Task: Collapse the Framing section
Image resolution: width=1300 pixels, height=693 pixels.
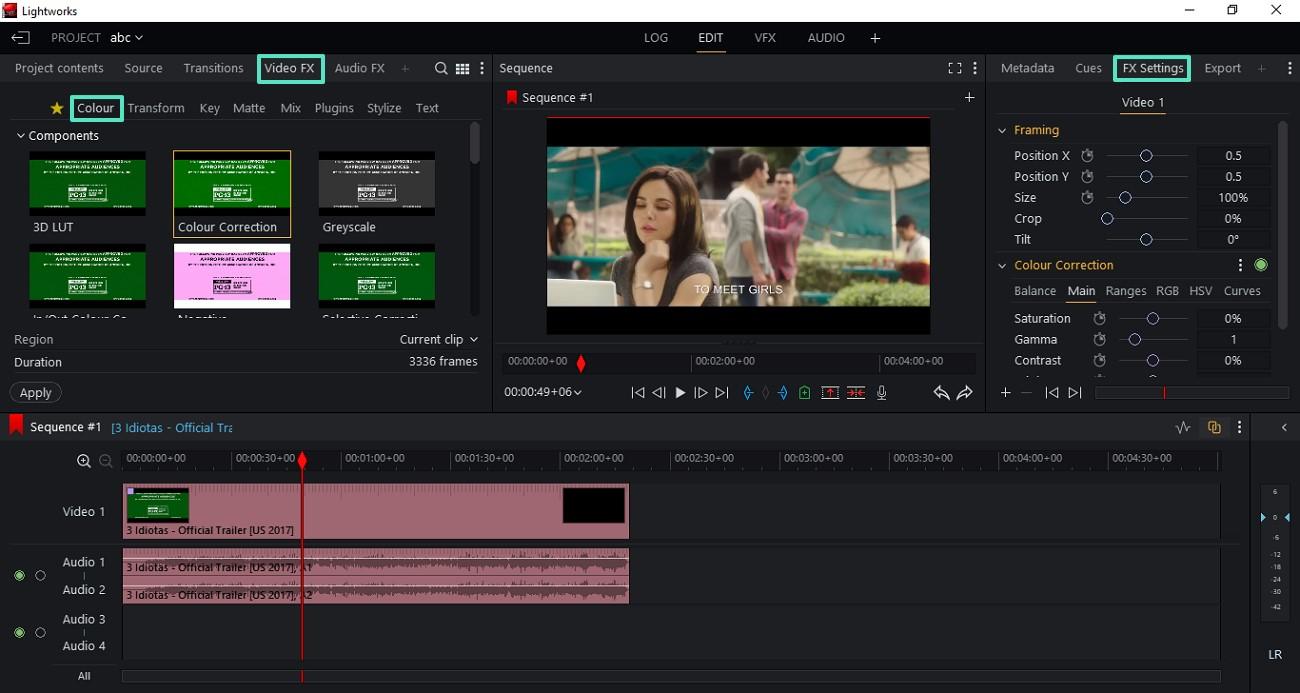Action: (x=1003, y=130)
